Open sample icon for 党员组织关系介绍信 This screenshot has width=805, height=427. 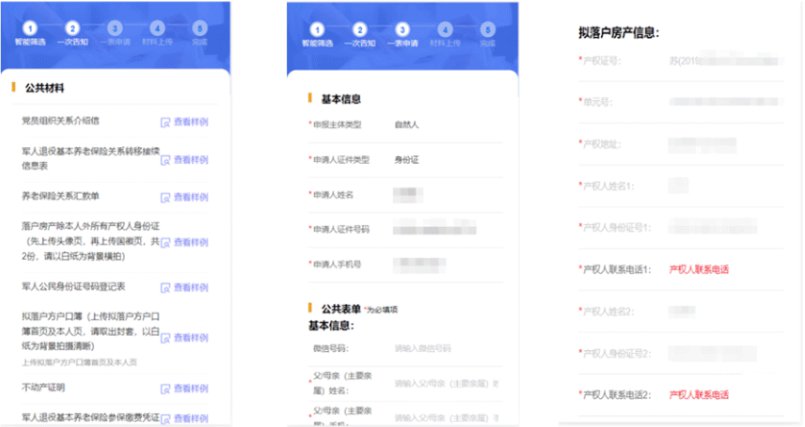[165, 122]
